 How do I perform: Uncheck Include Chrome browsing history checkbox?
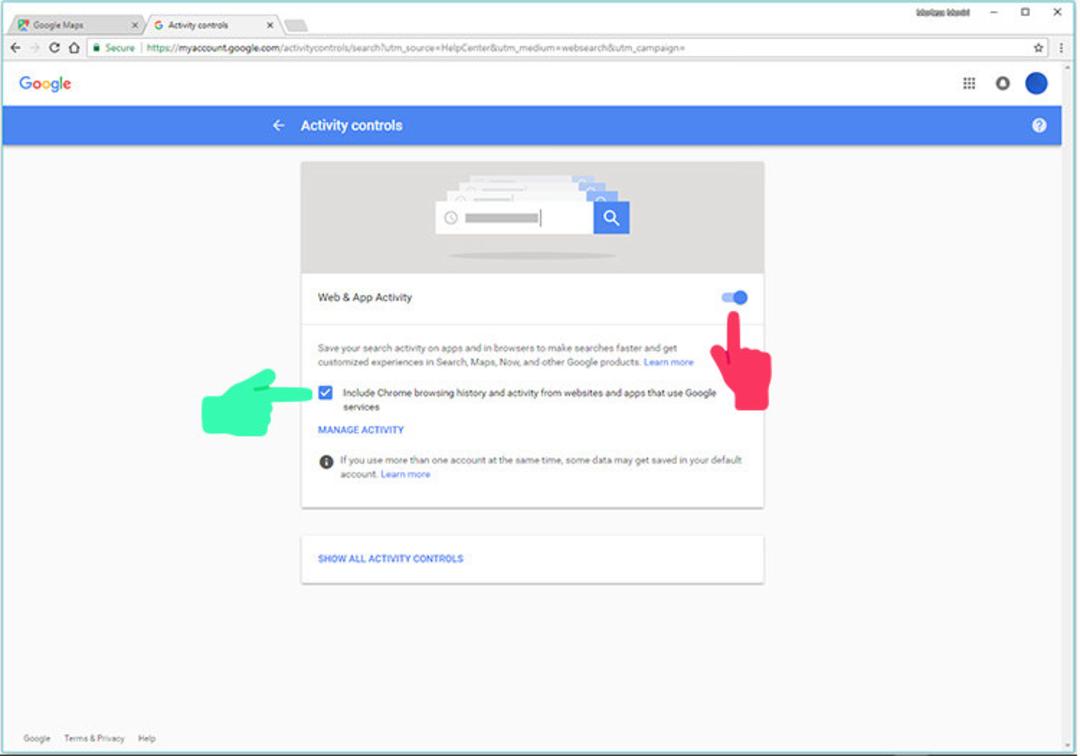(326, 392)
